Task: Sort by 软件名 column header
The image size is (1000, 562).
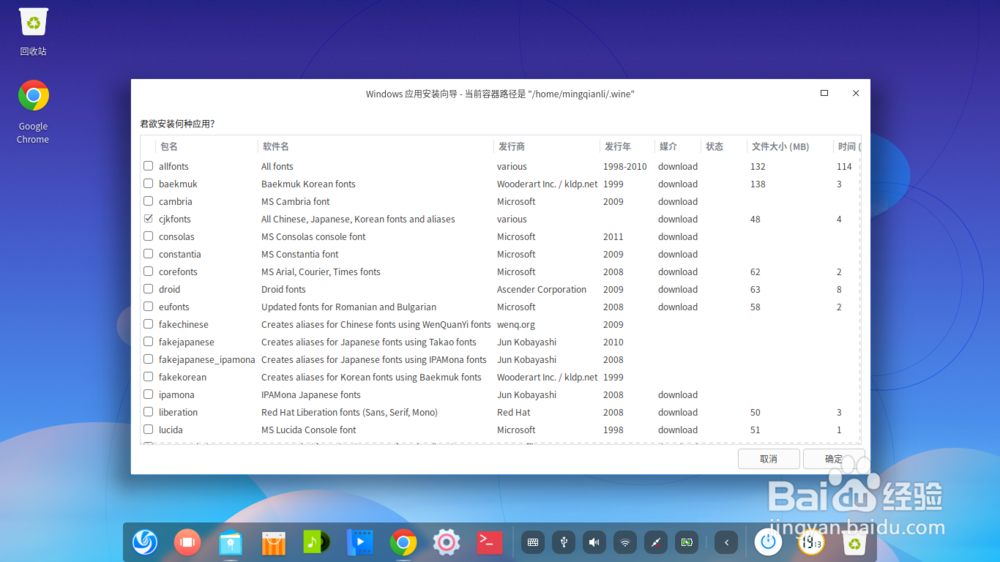Action: [x=376, y=146]
